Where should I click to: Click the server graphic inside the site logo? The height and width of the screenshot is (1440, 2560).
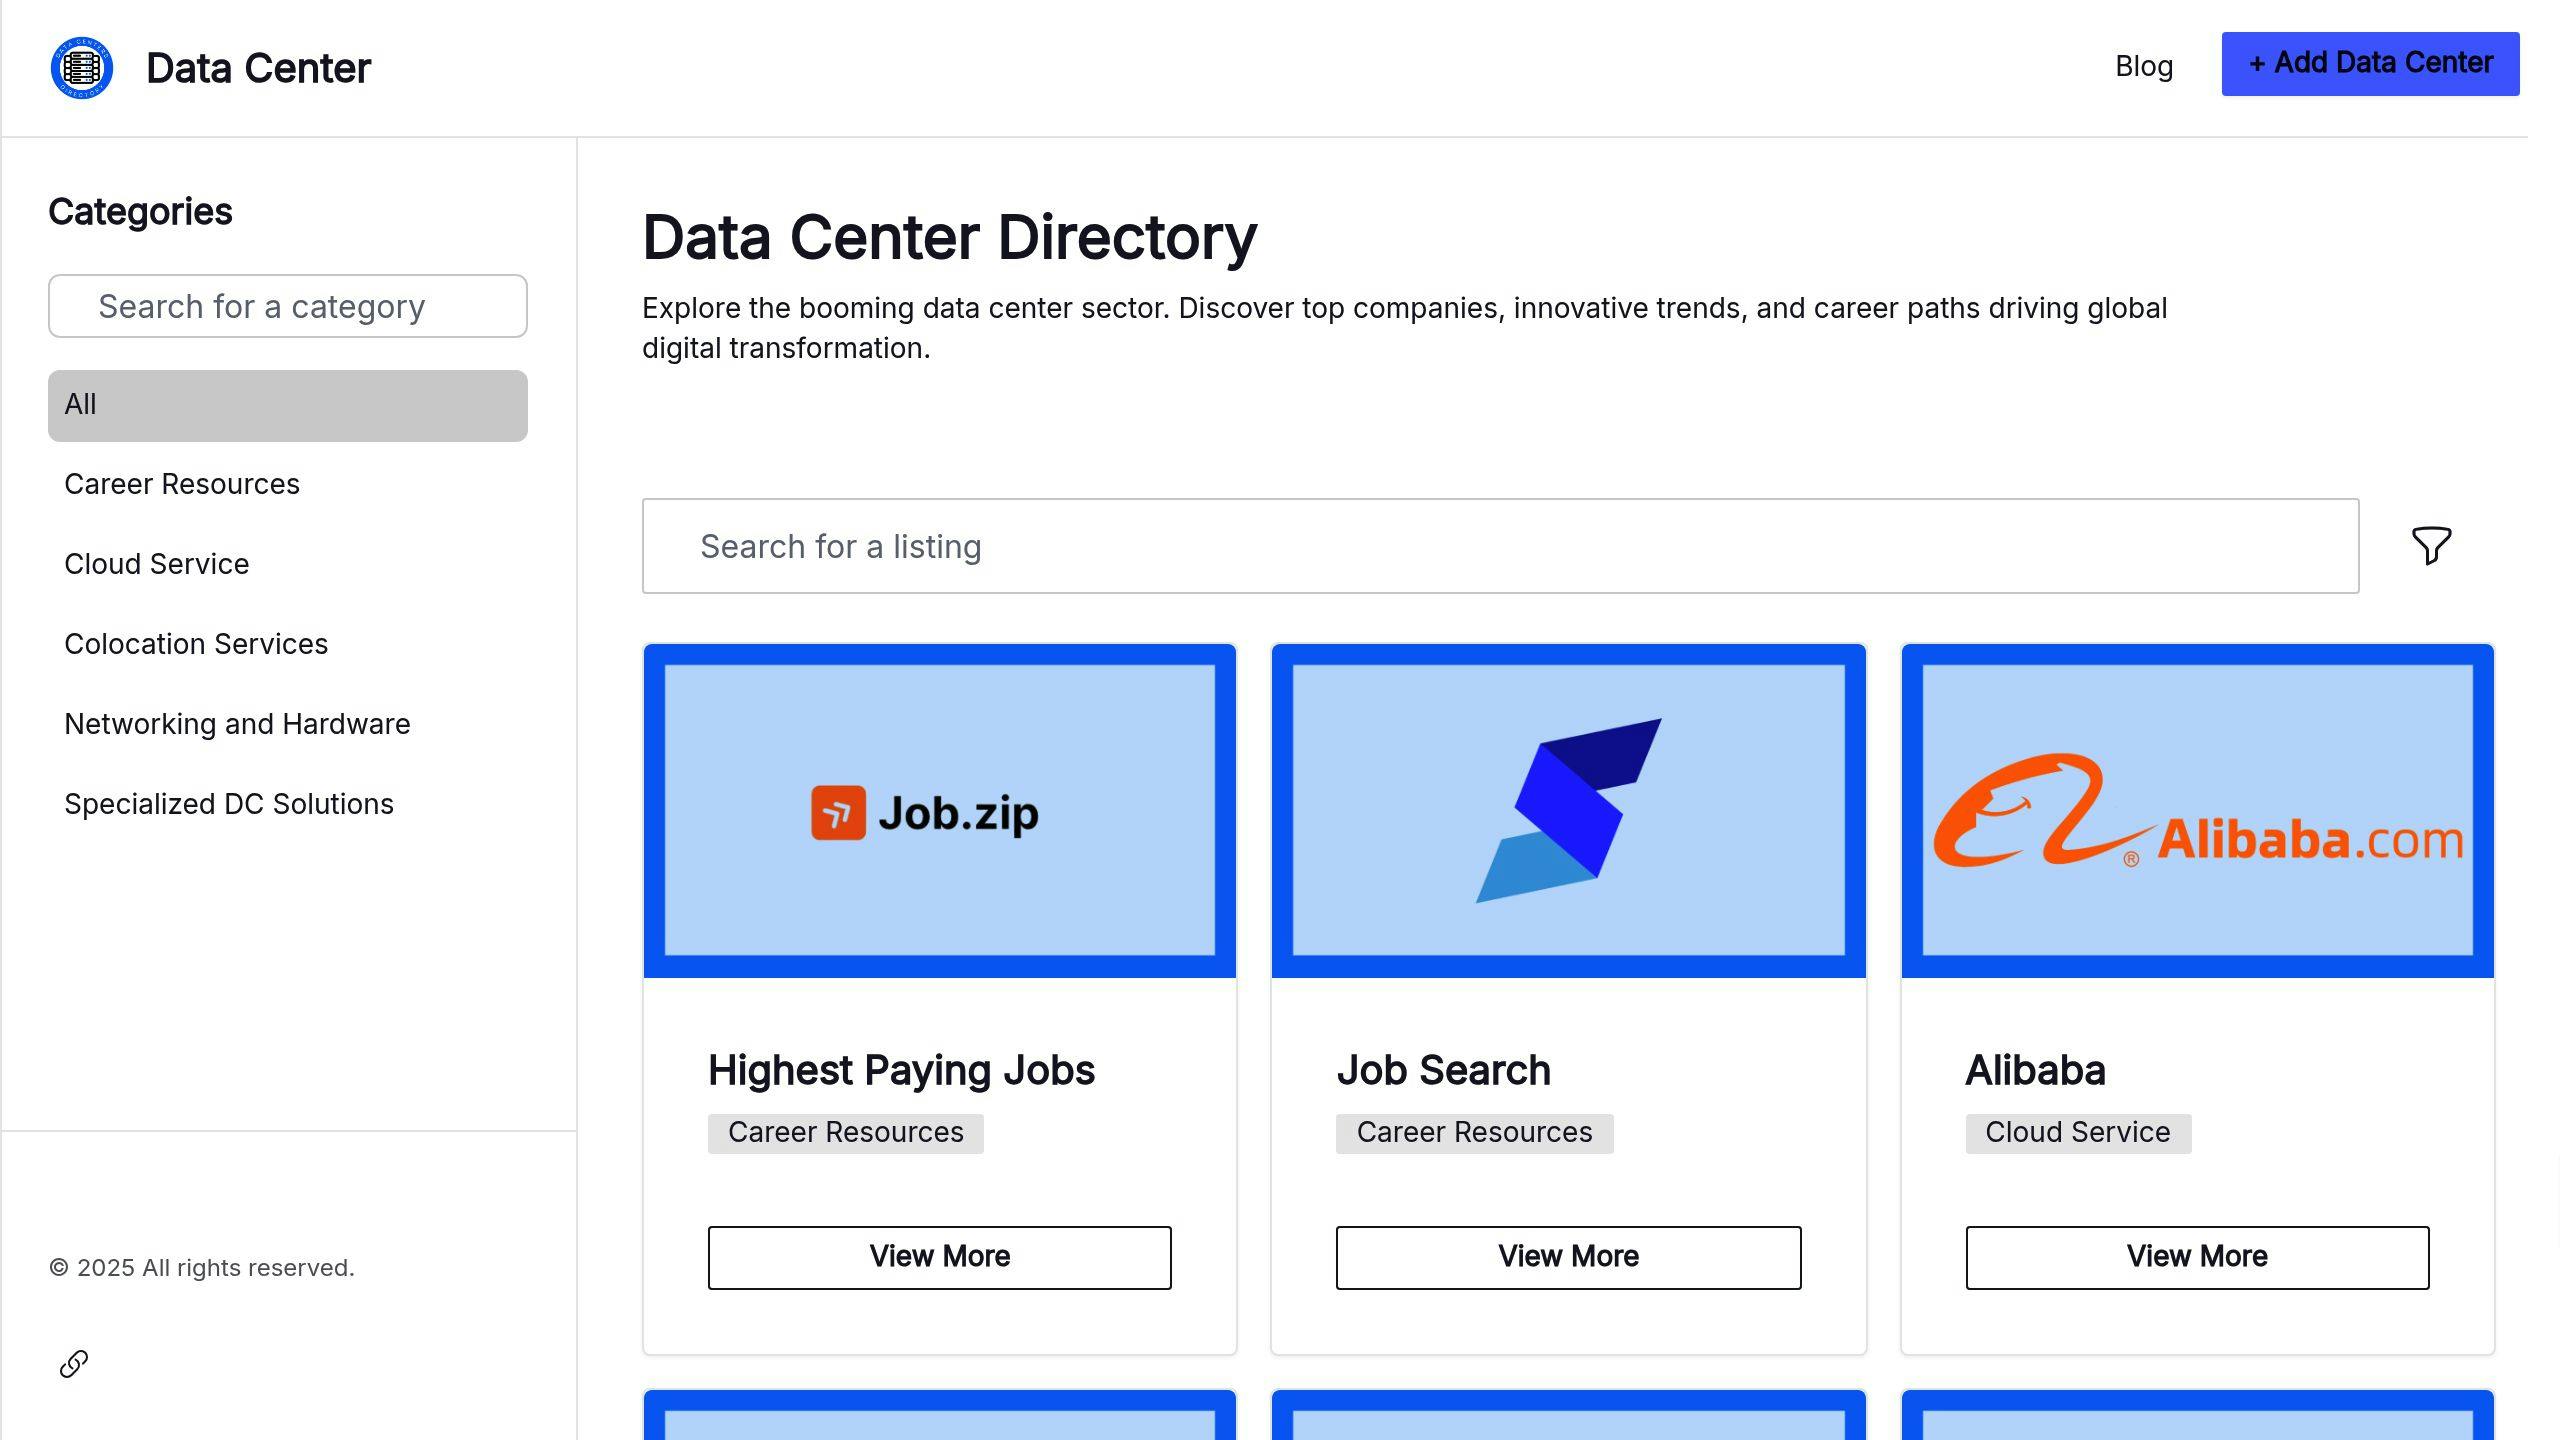82,68
